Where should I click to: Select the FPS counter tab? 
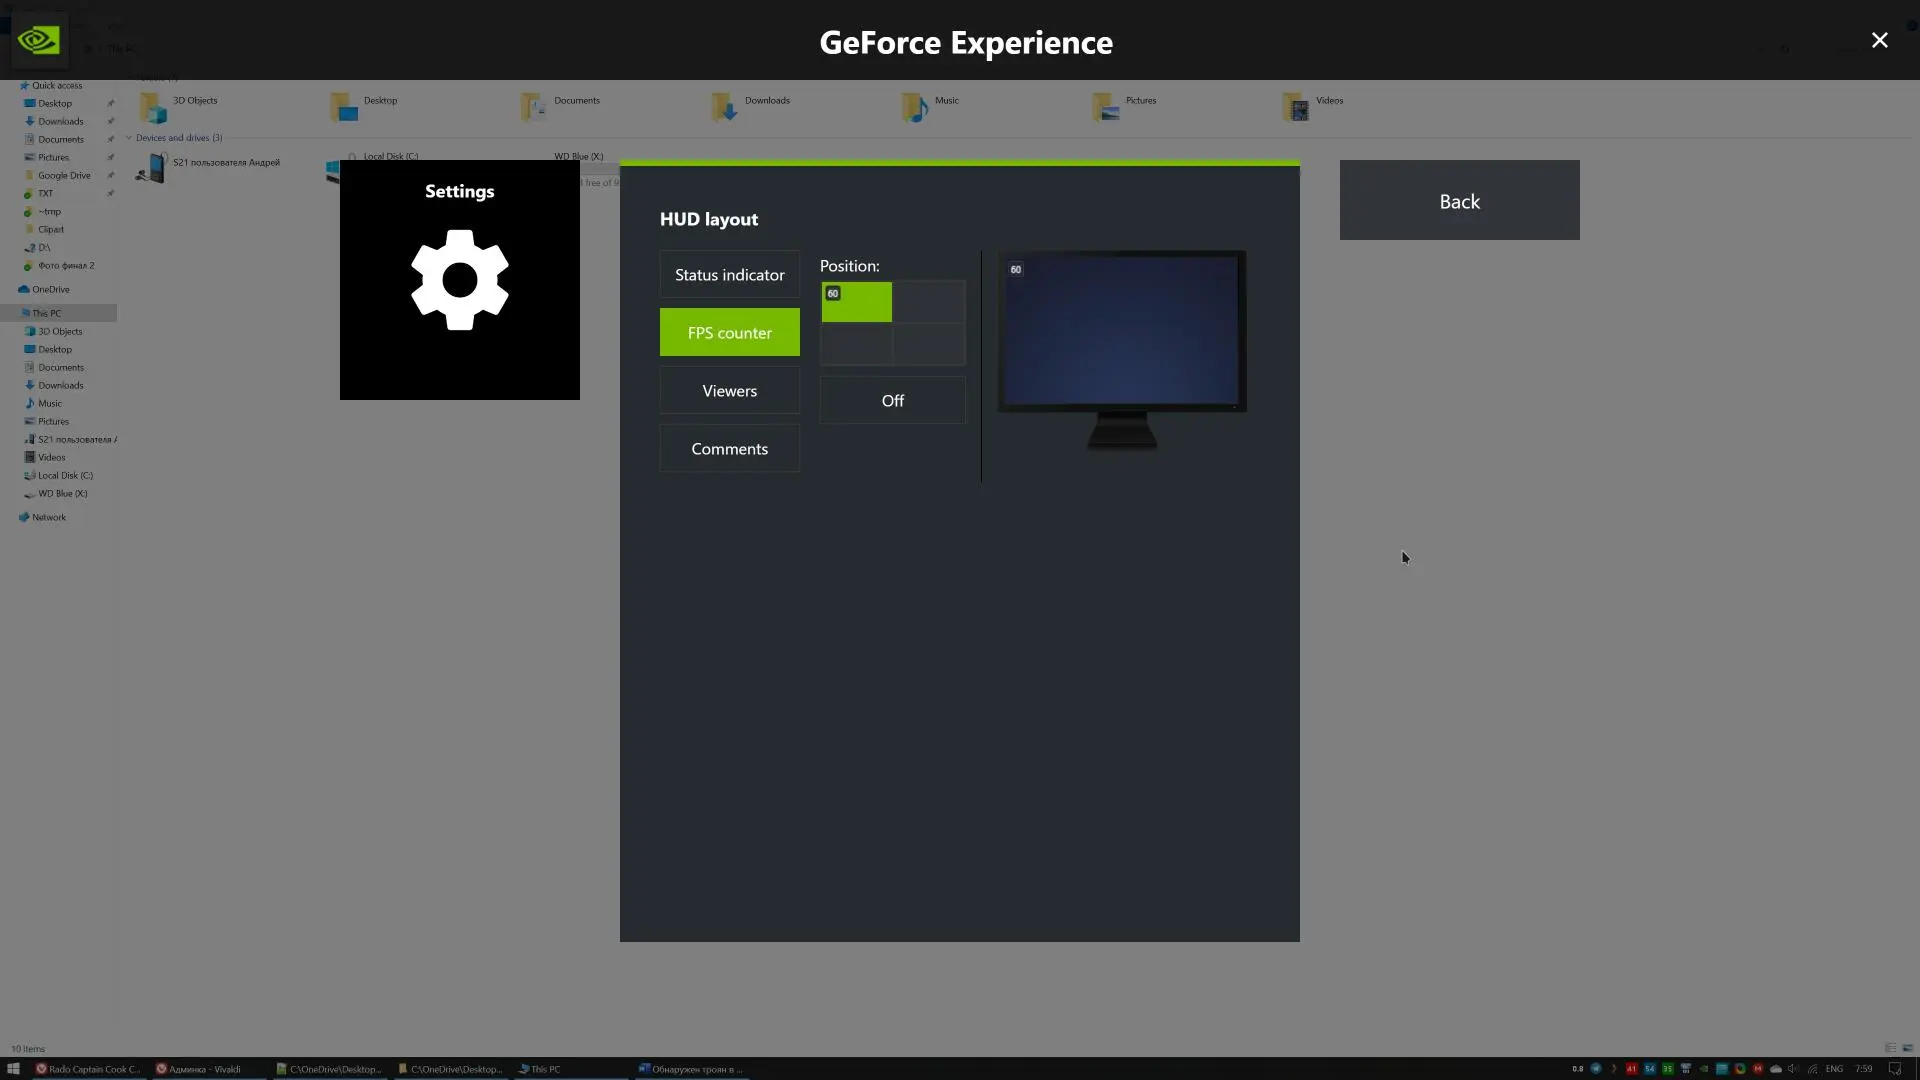[x=730, y=332]
